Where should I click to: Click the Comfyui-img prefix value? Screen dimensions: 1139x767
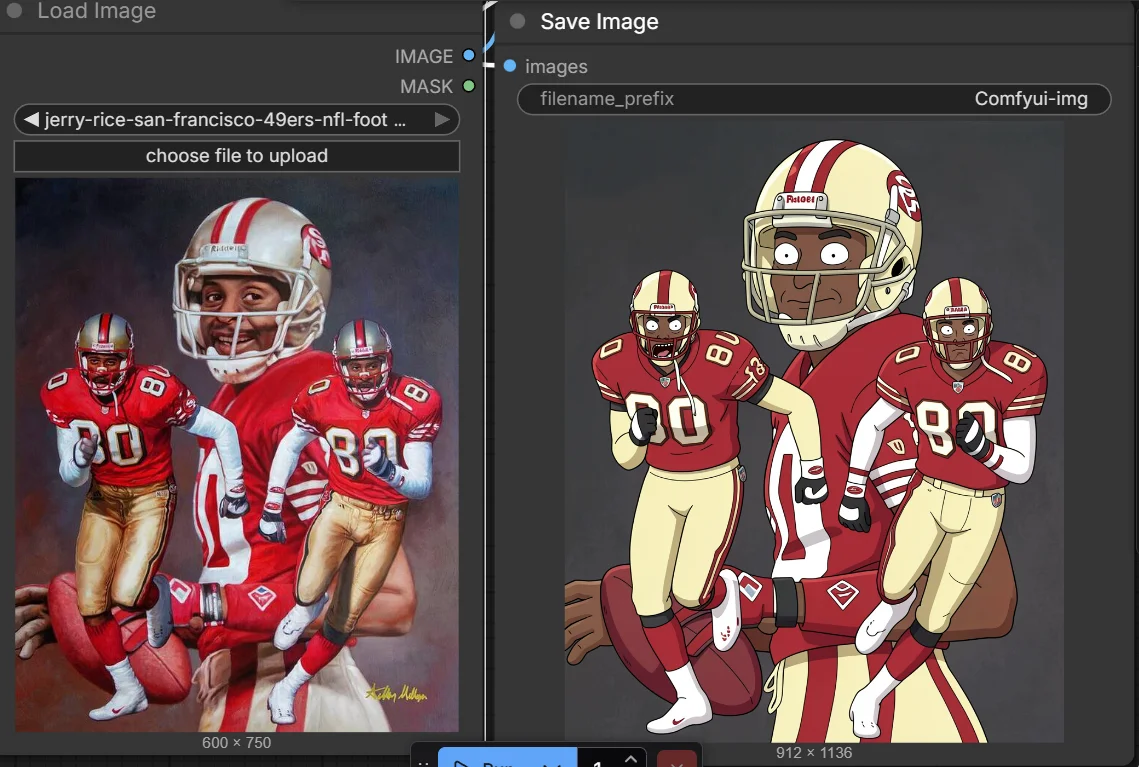[1031, 99]
